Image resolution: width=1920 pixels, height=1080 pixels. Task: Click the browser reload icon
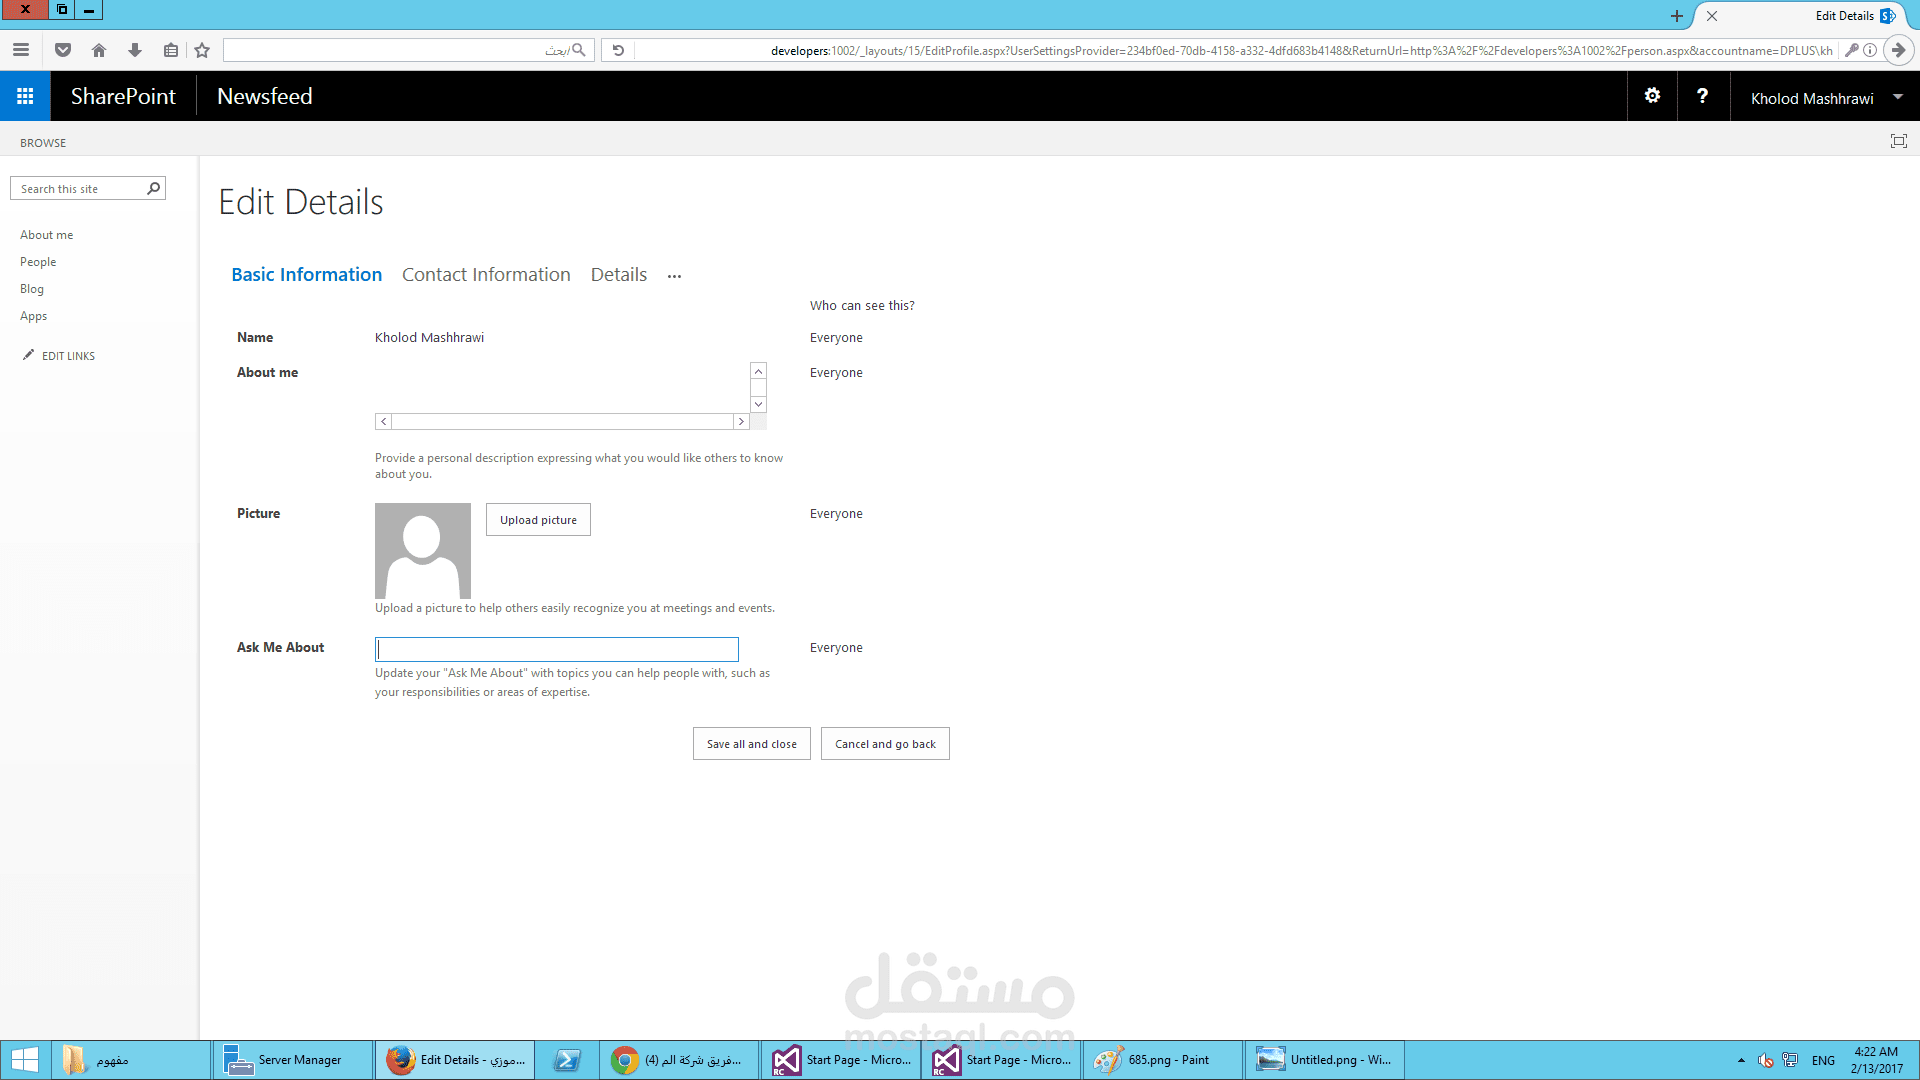tap(618, 50)
